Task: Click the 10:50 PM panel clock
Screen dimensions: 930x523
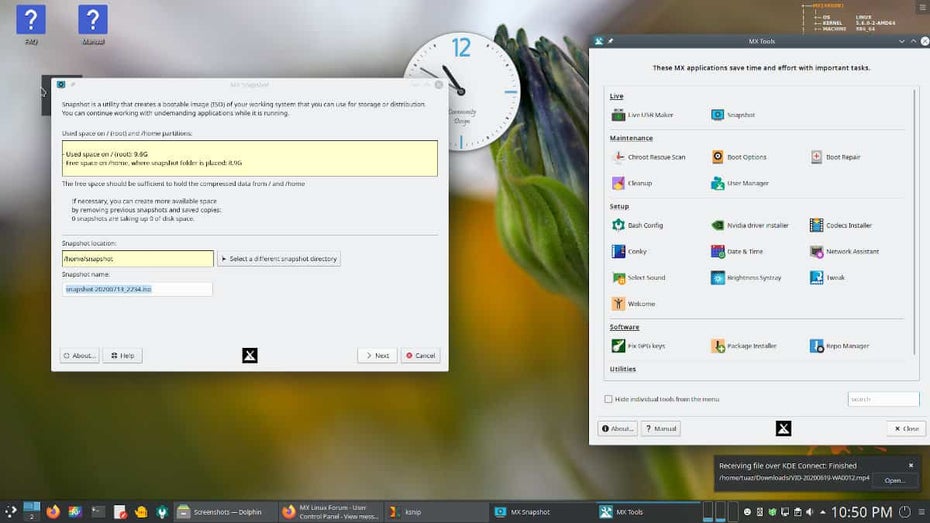Action: [x=862, y=512]
